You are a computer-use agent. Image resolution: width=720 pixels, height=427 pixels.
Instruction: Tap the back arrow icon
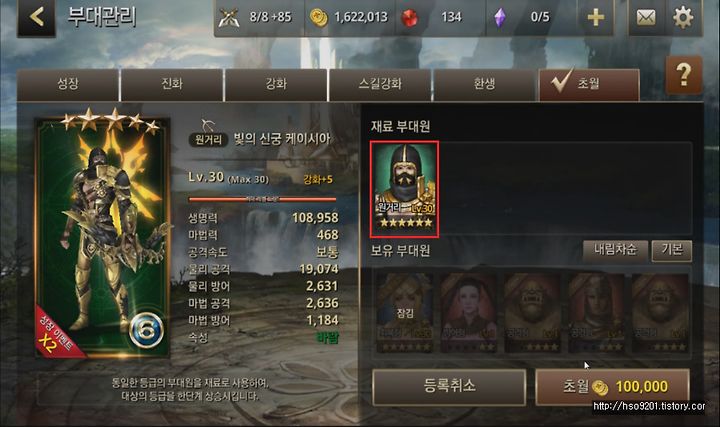point(37,17)
